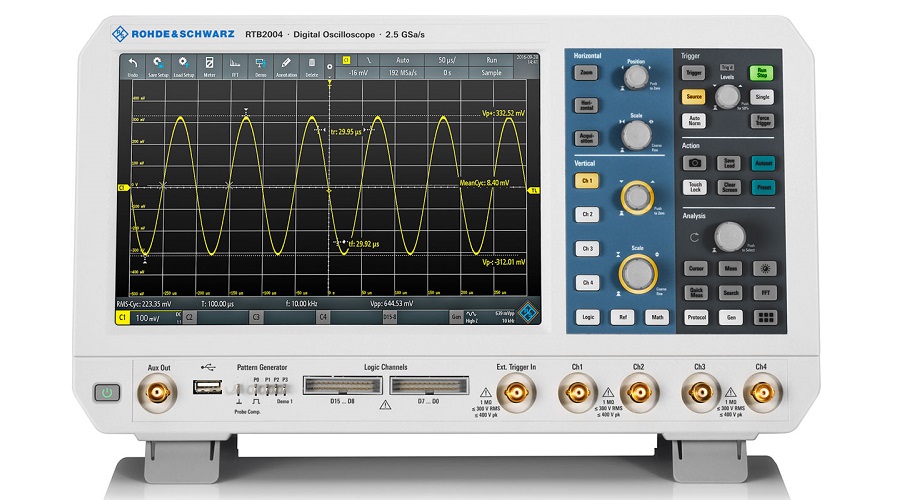The height and width of the screenshot is (500, 900).
Task: Toggle the Run Stop button
Action: tap(763, 72)
